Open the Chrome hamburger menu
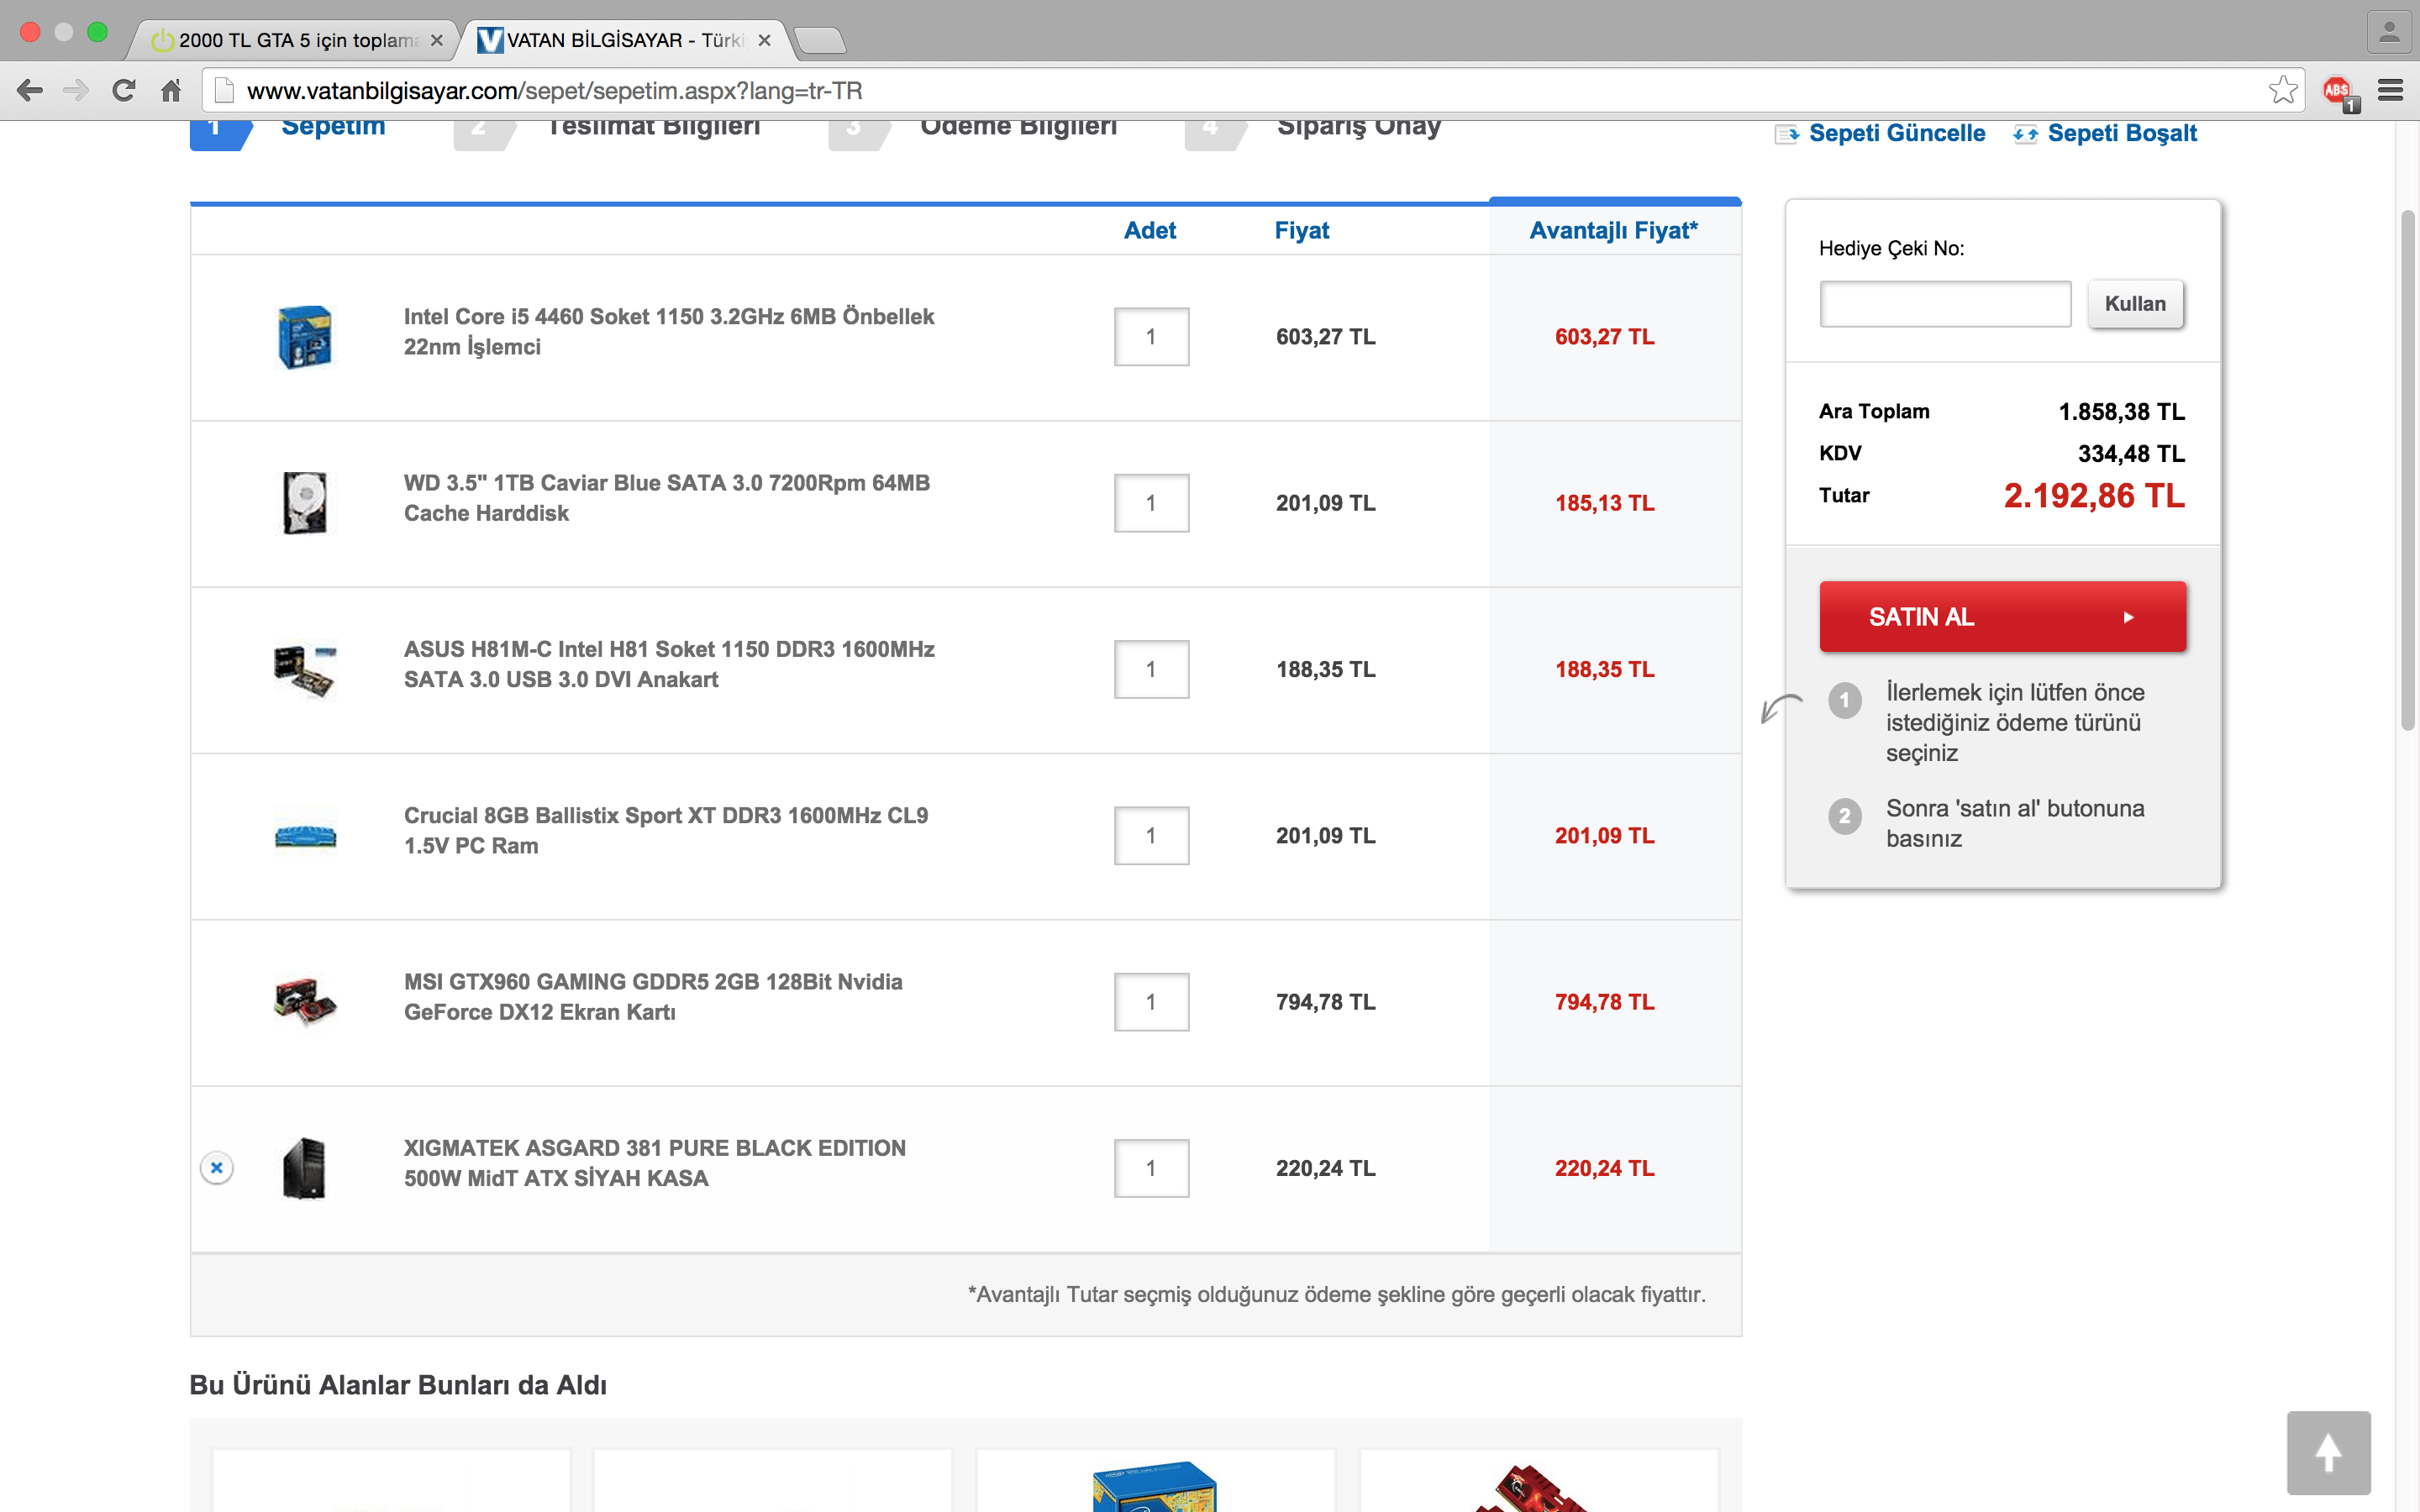The image size is (2420, 1512). tap(2390, 91)
